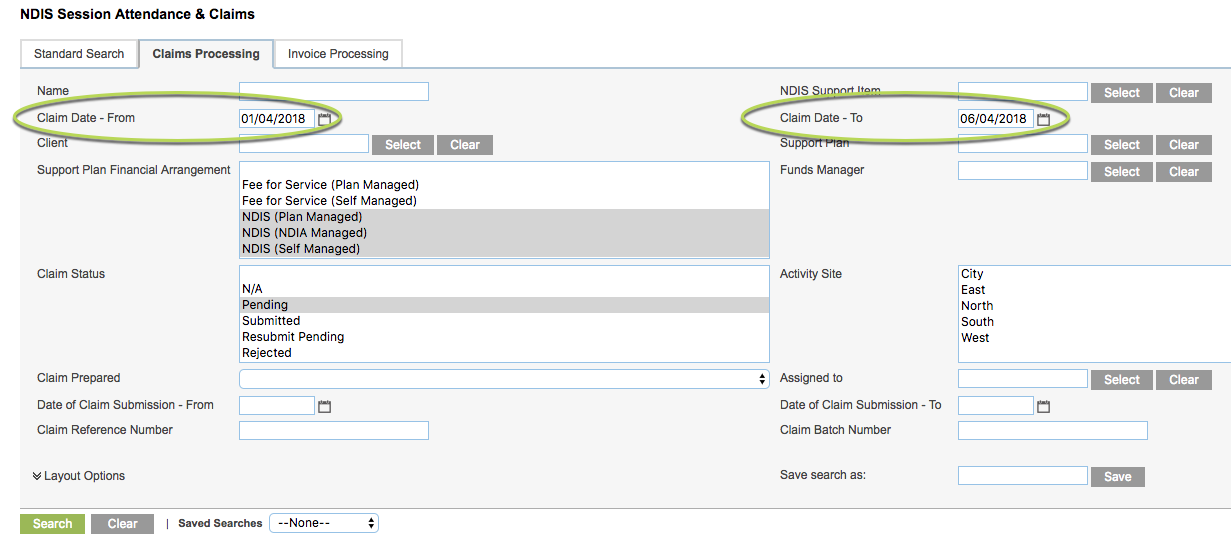Clear the Funds Manager field

1184,172
